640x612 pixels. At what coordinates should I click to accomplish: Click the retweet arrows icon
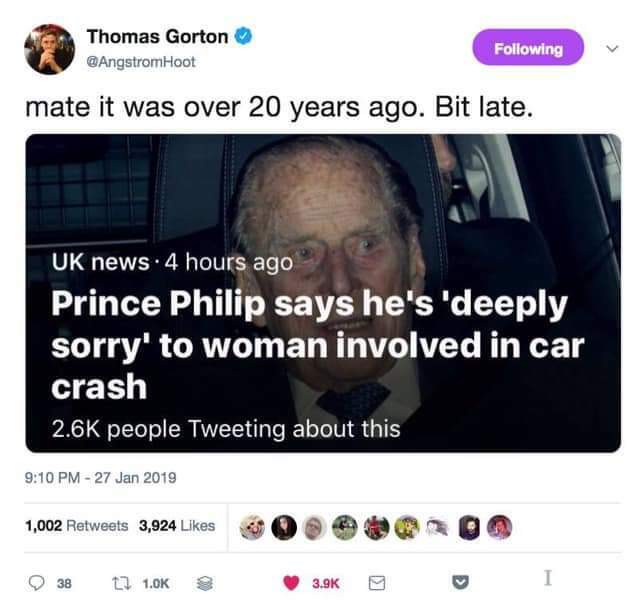pos(122,583)
